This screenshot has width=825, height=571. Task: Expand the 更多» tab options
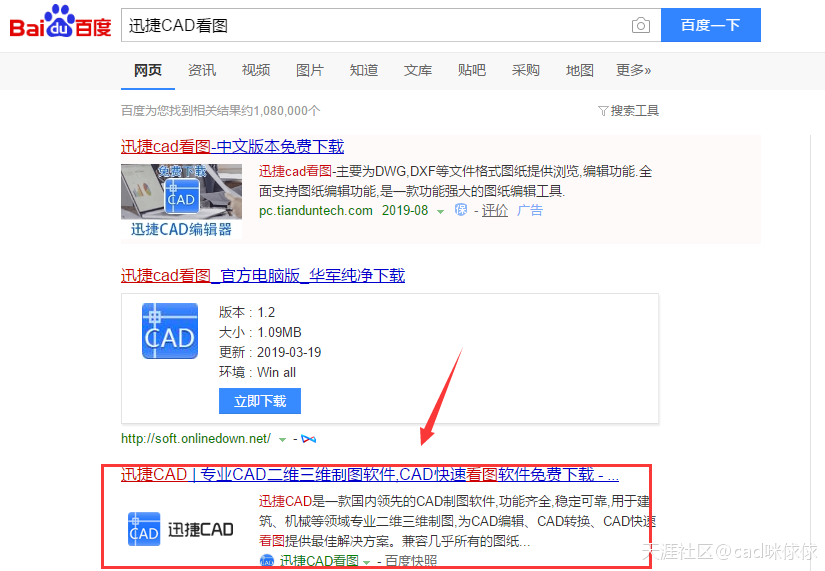tap(633, 70)
